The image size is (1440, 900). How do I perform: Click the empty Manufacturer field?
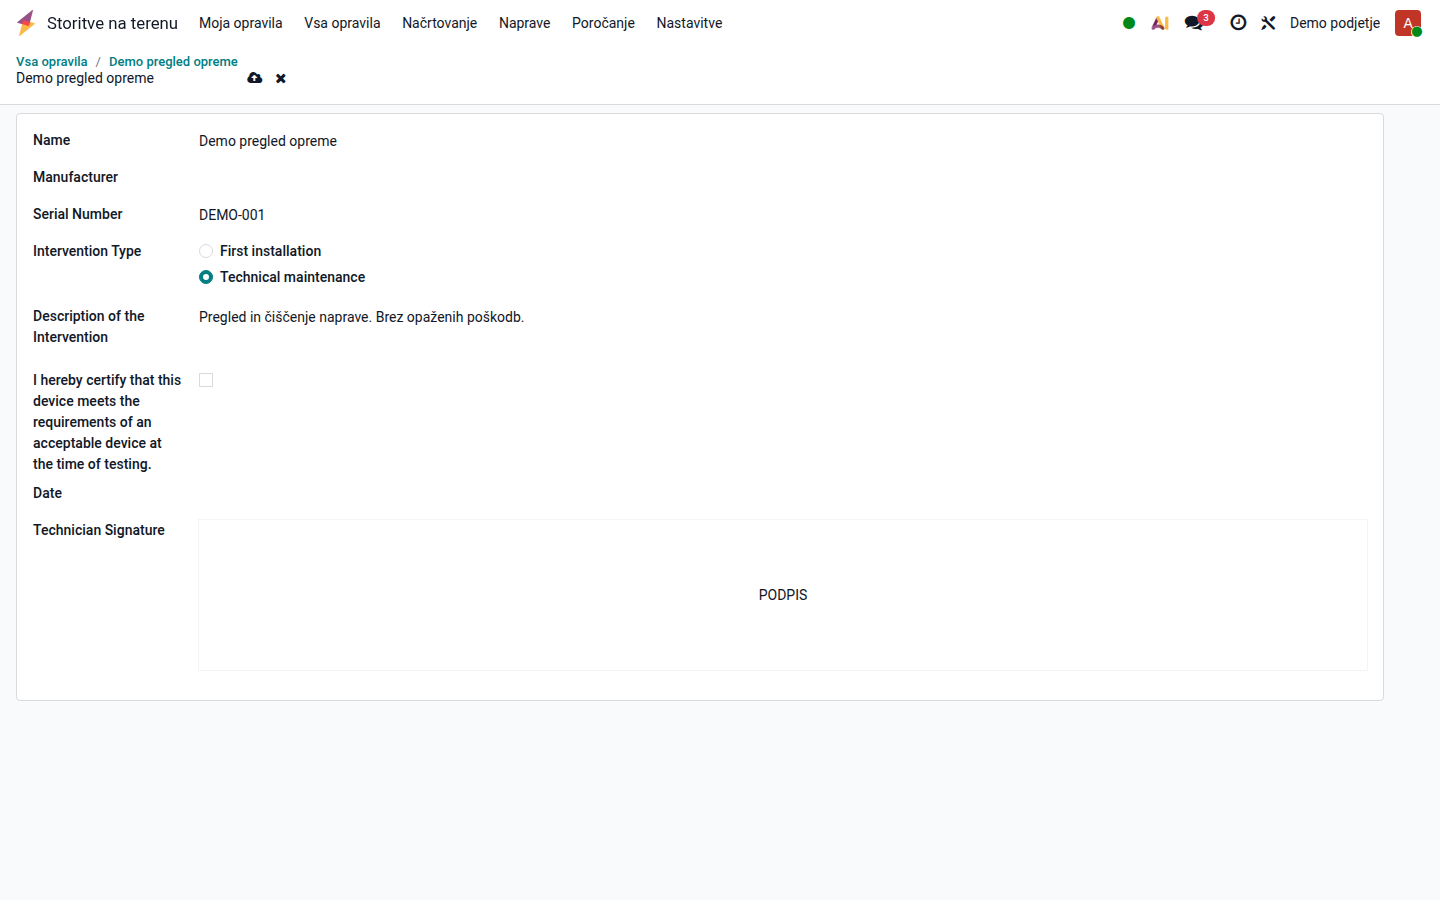[782, 178]
